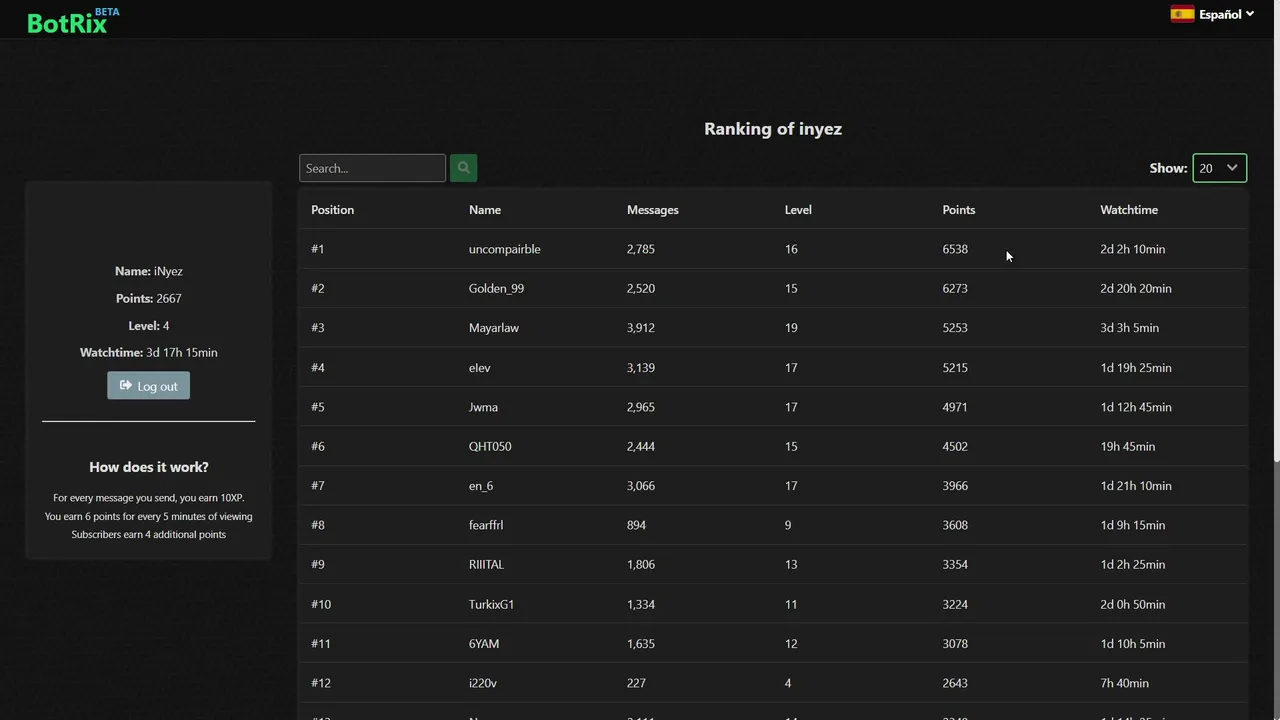Screen dimensions: 1280x720
Task: Click the Watchtime column header
Action: [1129, 210]
